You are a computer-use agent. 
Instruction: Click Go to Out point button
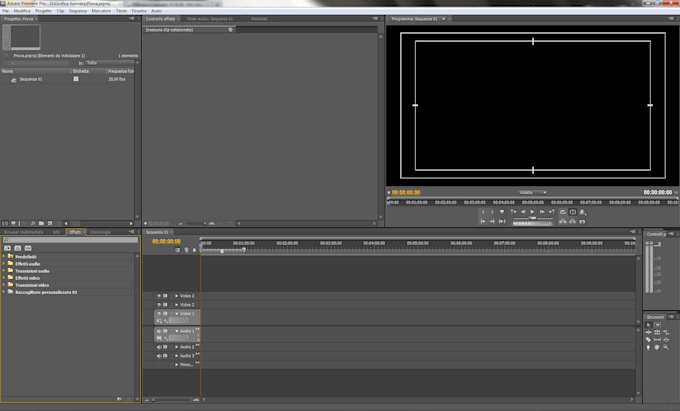(x=492, y=222)
